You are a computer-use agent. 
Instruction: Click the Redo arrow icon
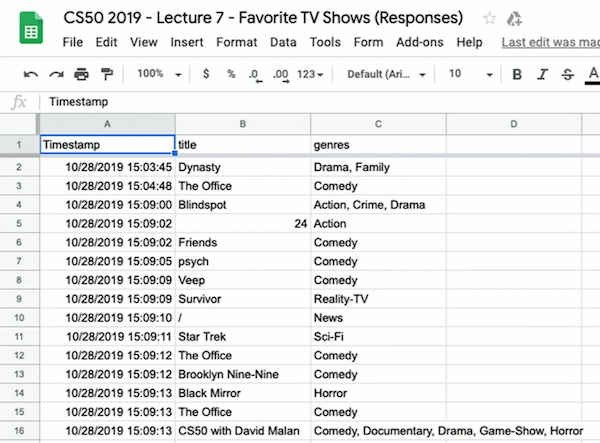point(56,74)
